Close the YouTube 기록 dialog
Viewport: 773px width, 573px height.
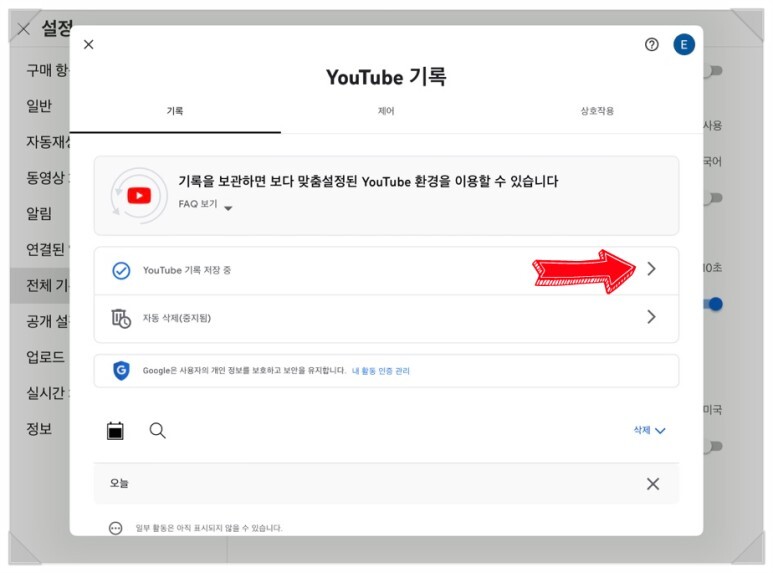coord(89,44)
